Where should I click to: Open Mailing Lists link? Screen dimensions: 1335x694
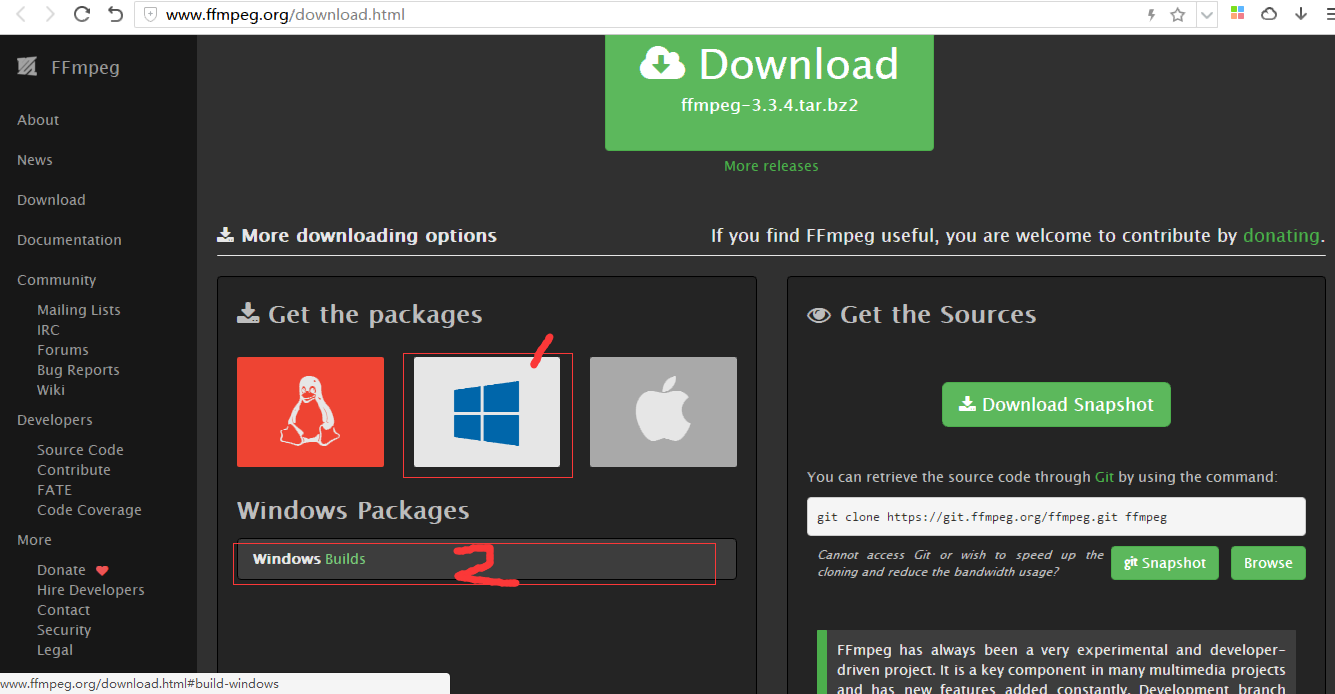(x=79, y=310)
